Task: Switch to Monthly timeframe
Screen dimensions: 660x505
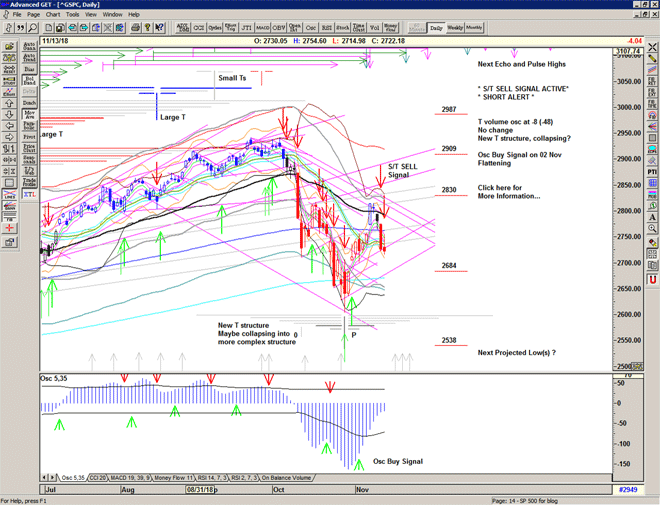Action: (x=474, y=28)
